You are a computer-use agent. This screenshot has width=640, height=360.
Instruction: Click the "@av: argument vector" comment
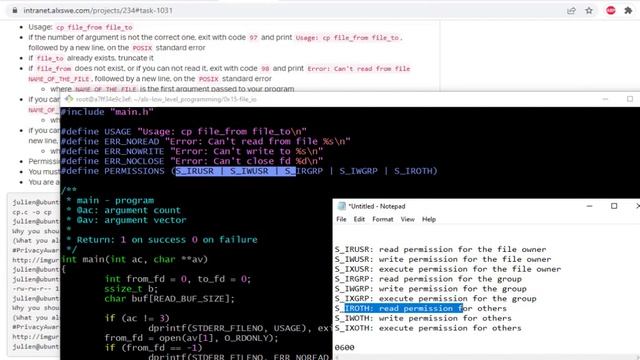pyautogui.click(x=131, y=220)
